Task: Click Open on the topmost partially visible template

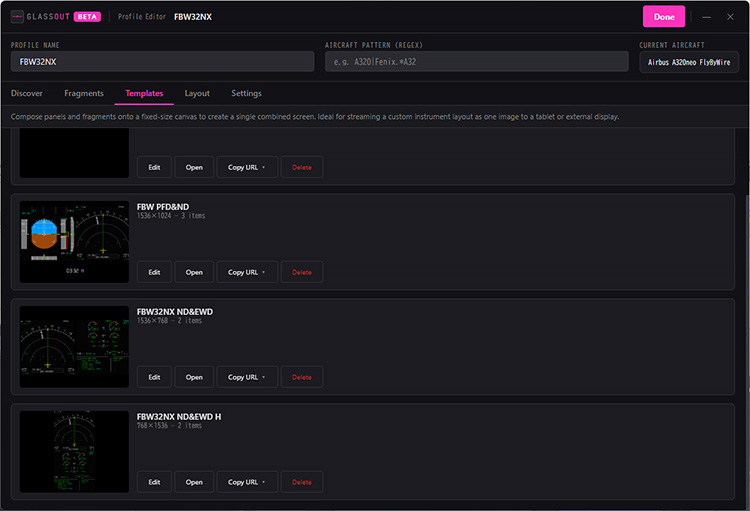Action: point(194,167)
